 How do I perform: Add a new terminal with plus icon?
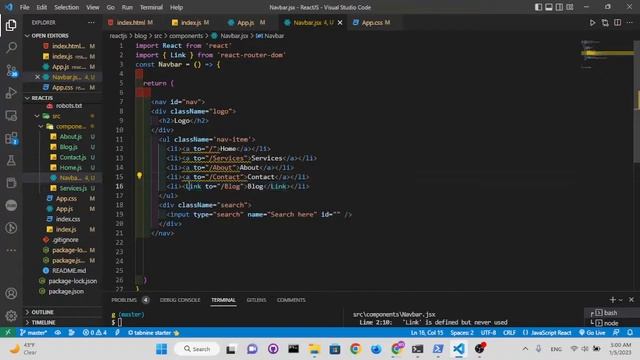point(612,300)
